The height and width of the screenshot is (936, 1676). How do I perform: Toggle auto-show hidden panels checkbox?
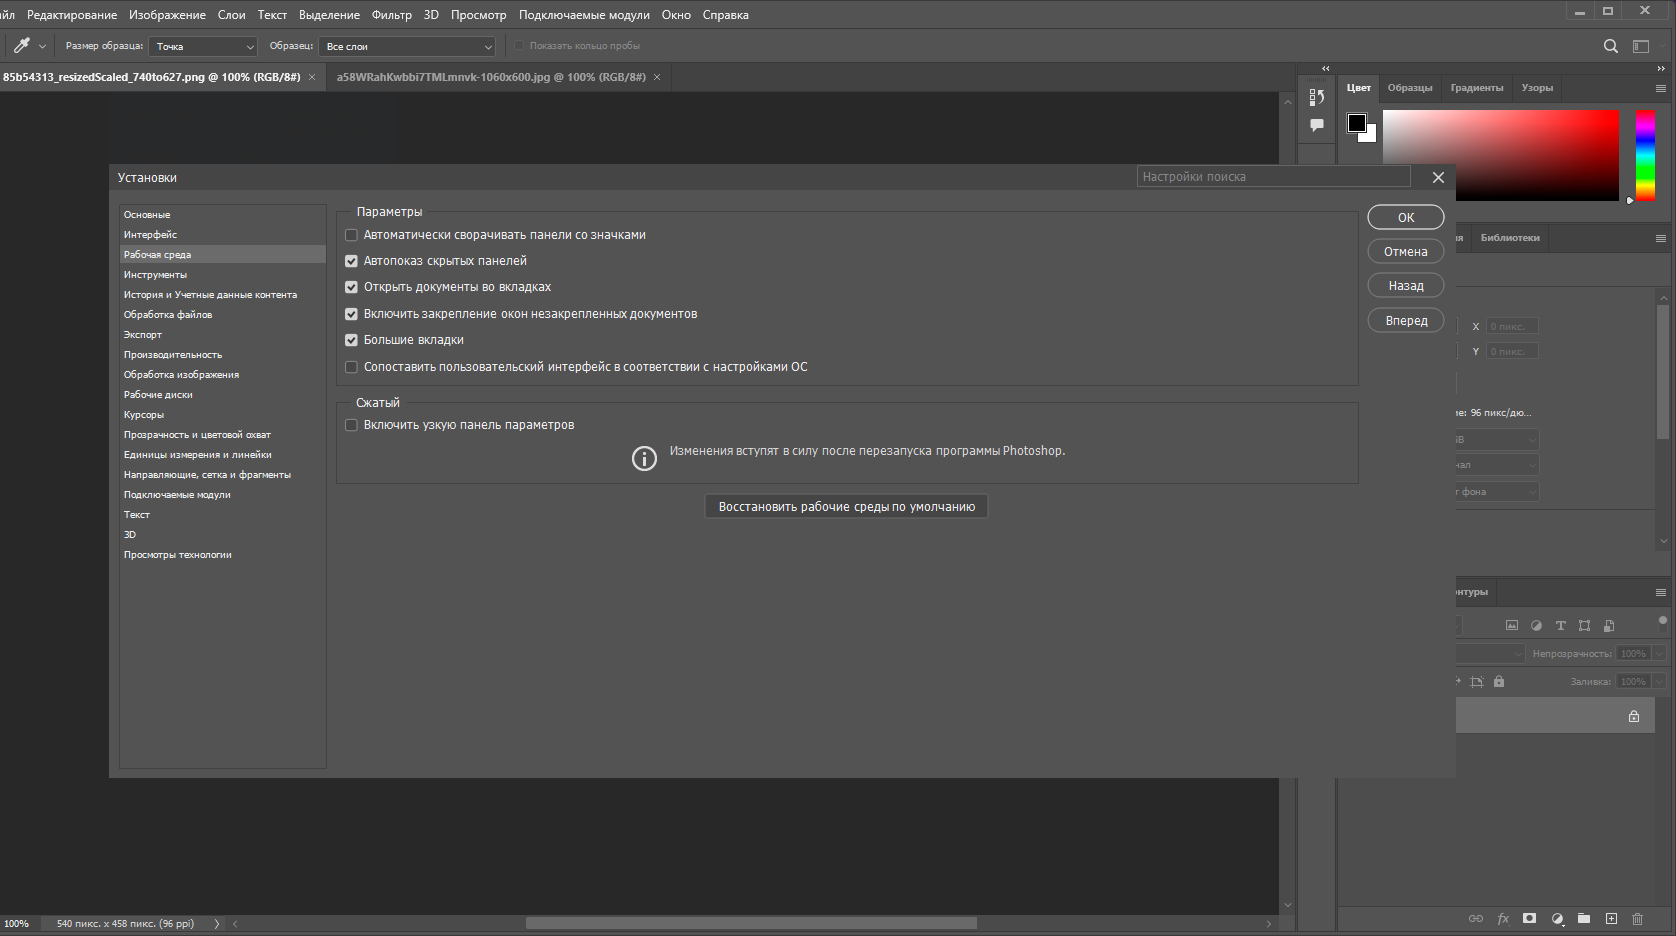pos(351,261)
